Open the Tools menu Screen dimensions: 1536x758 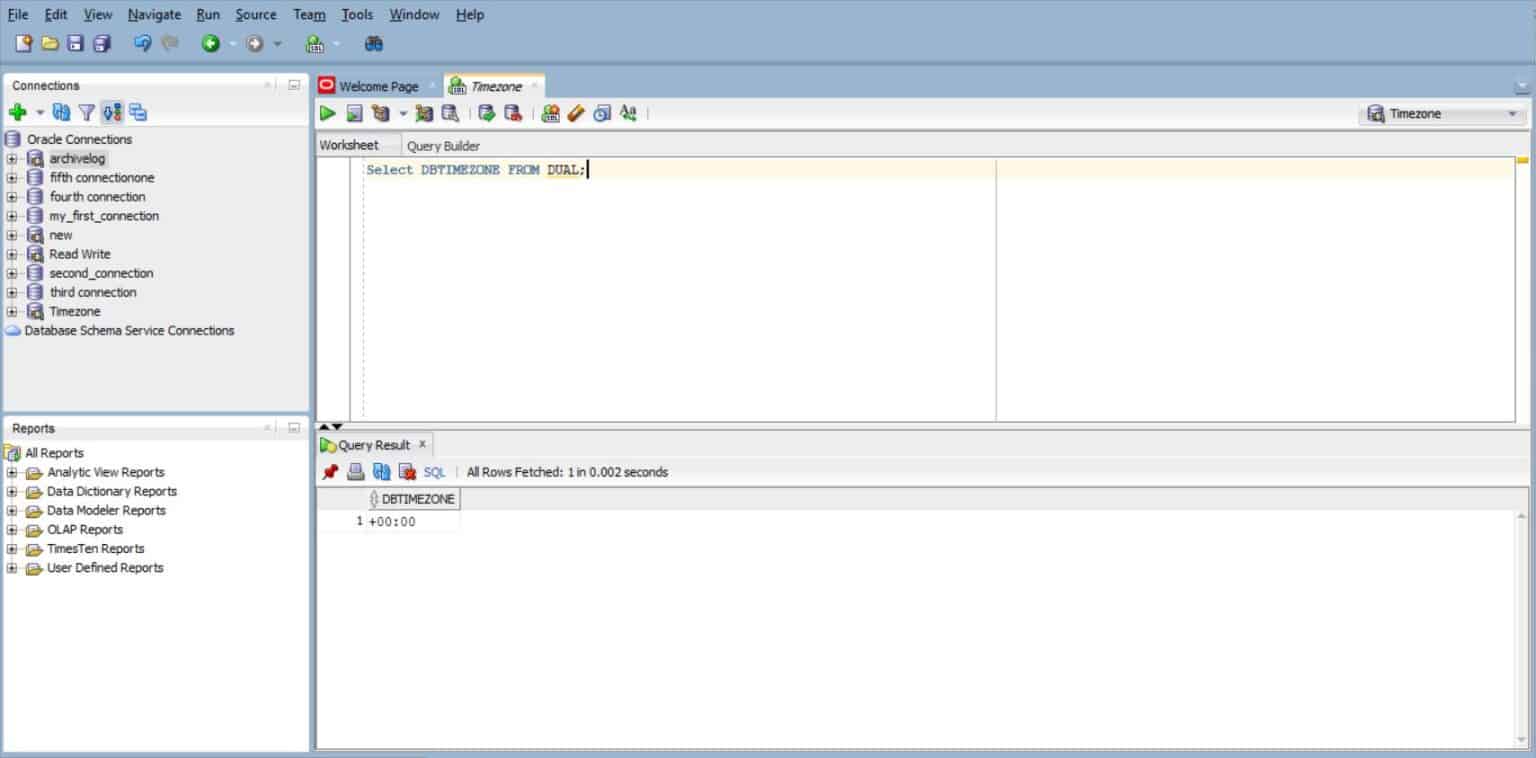[356, 14]
